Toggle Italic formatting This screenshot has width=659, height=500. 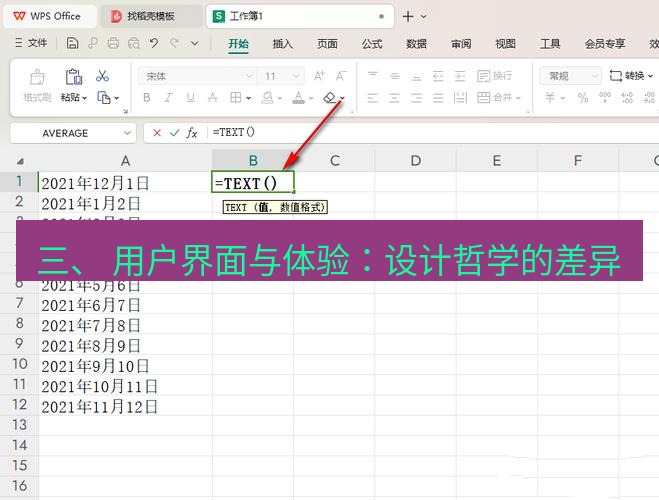pyautogui.click(x=168, y=97)
